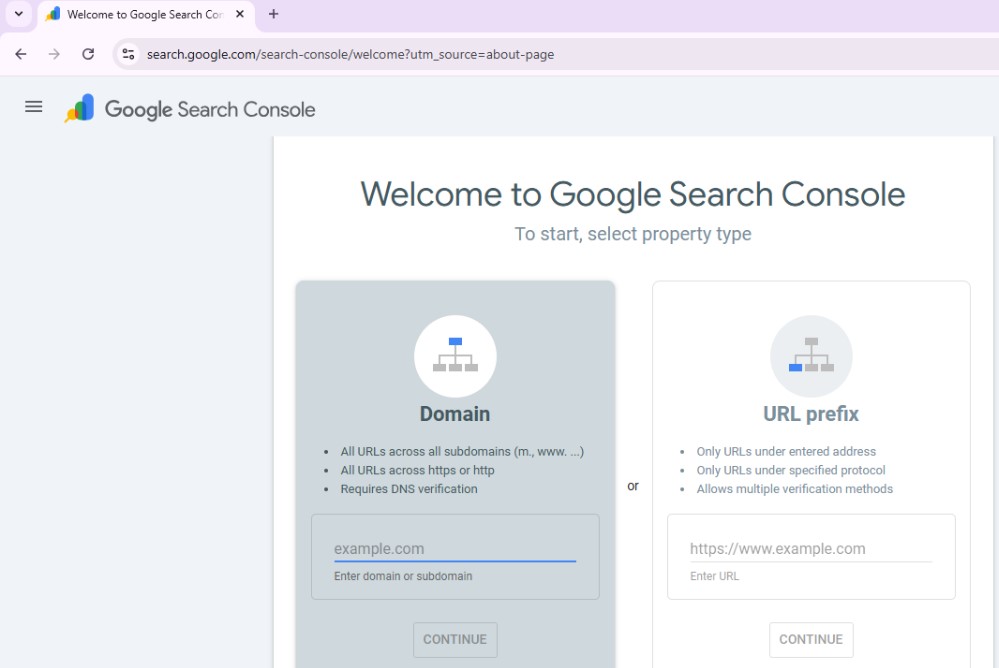This screenshot has height=668, width=999.
Task: Click the Google Search Console title text
Action: pos(210,110)
